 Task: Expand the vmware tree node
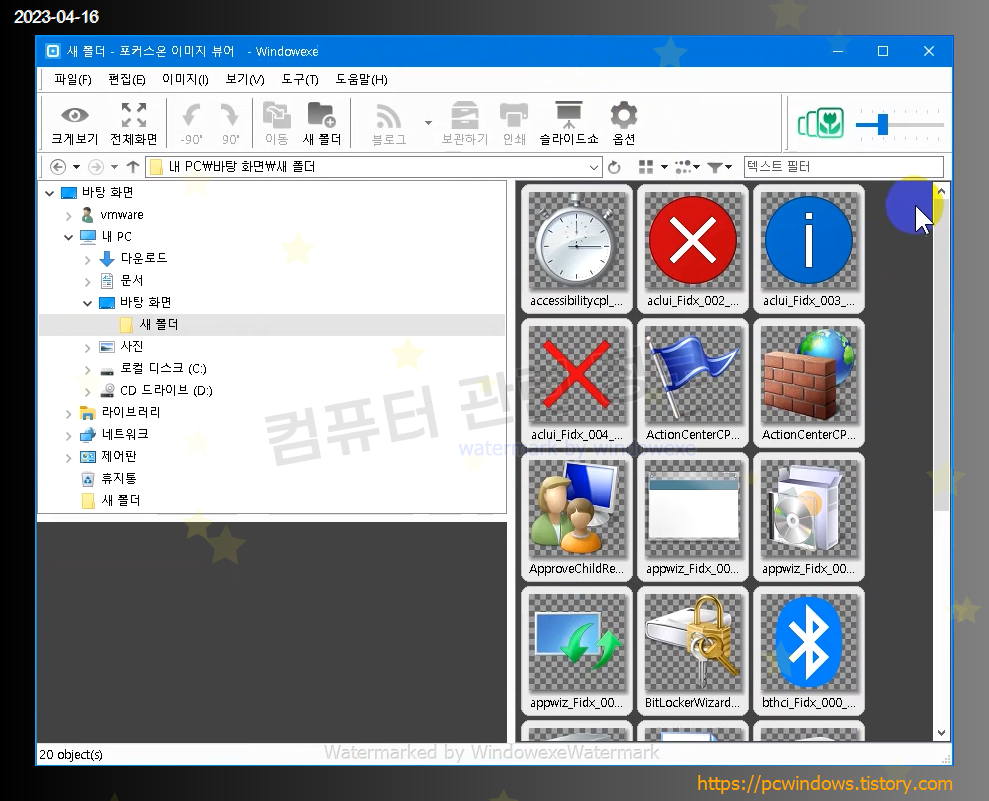[69, 216]
